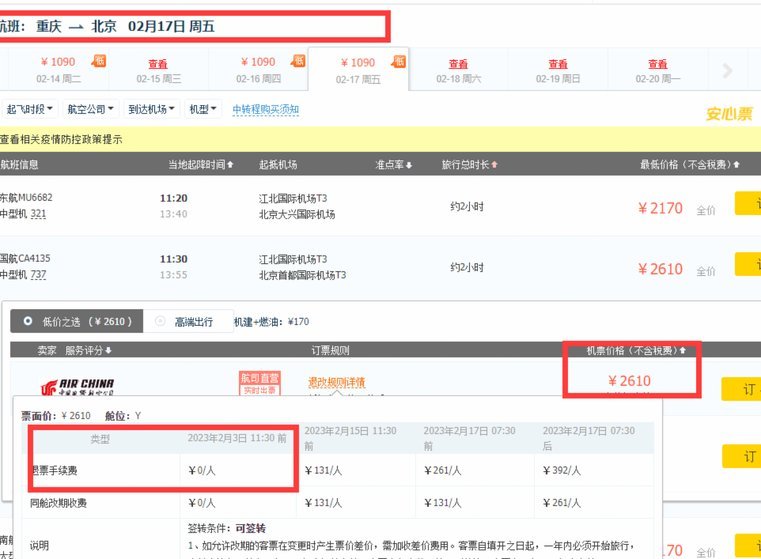Select 高端出行 radio option
Viewport: 761px width, 559px height.
pos(188,321)
